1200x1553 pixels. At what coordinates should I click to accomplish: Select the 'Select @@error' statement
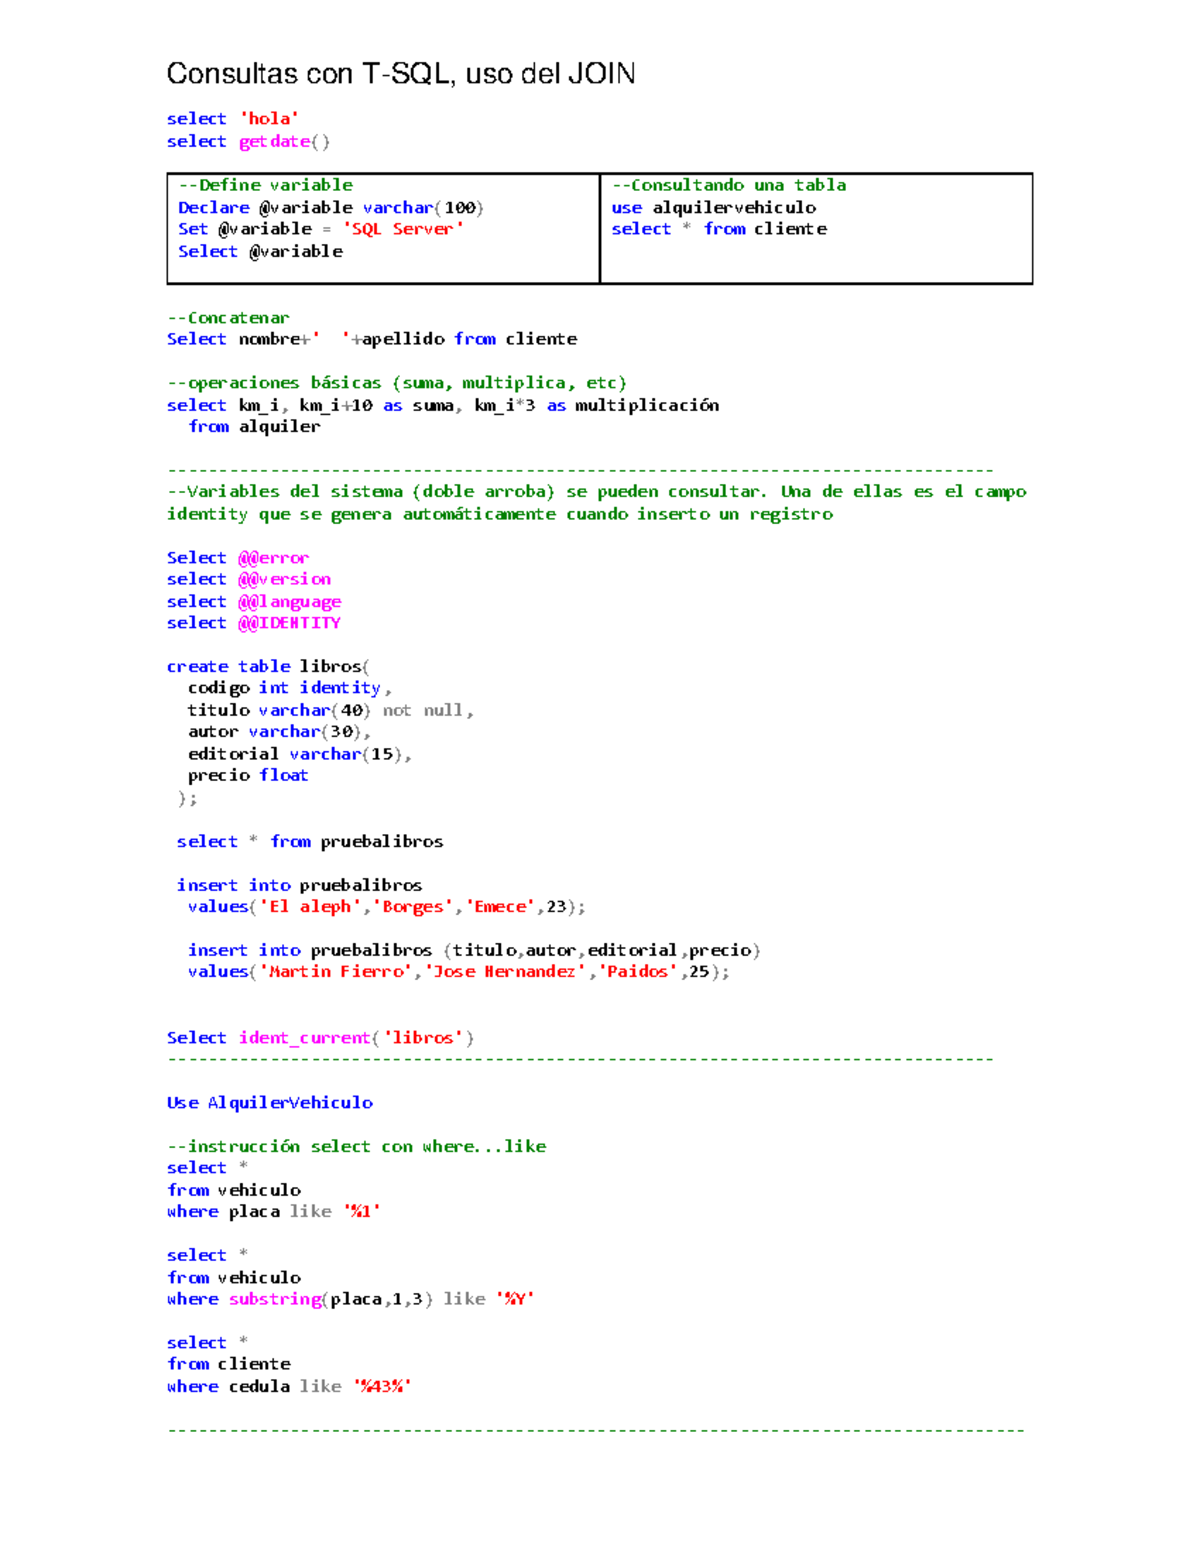pyautogui.click(x=238, y=557)
